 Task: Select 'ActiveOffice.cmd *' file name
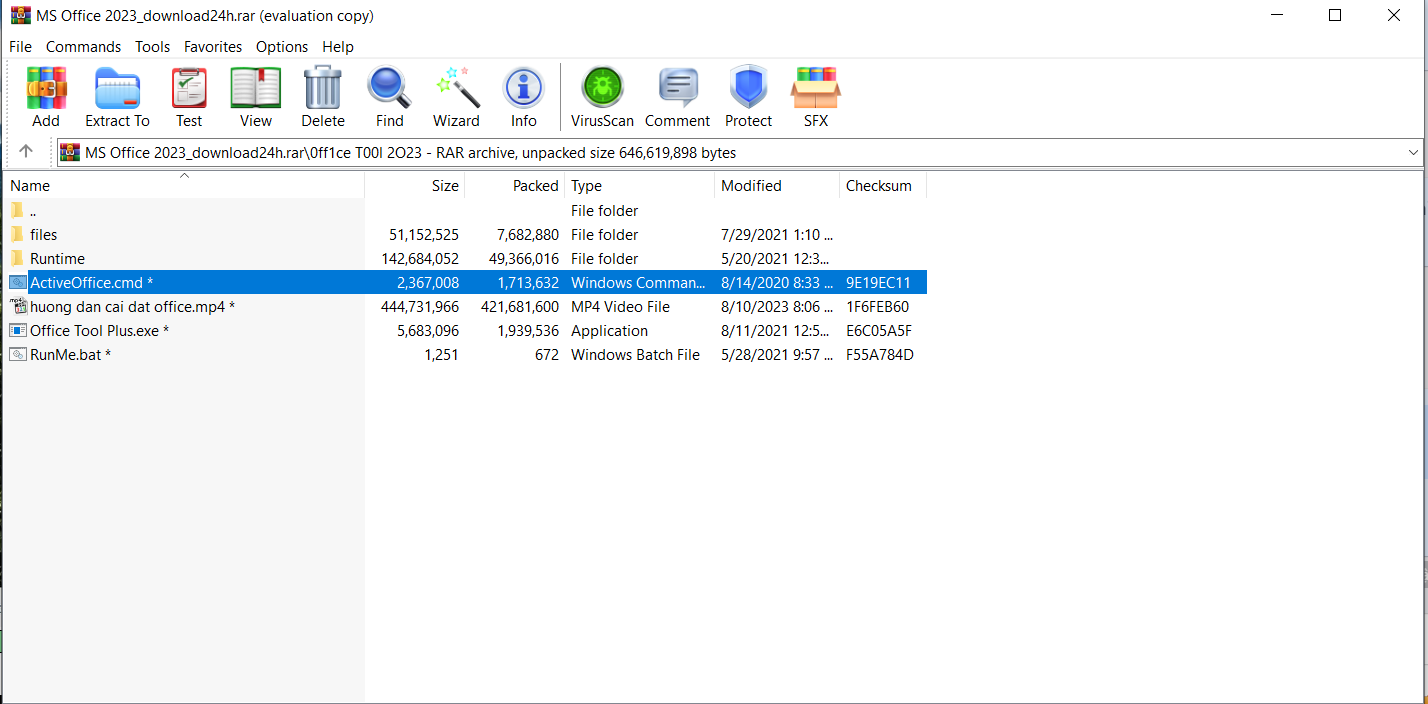pyautogui.click(x=91, y=282)
